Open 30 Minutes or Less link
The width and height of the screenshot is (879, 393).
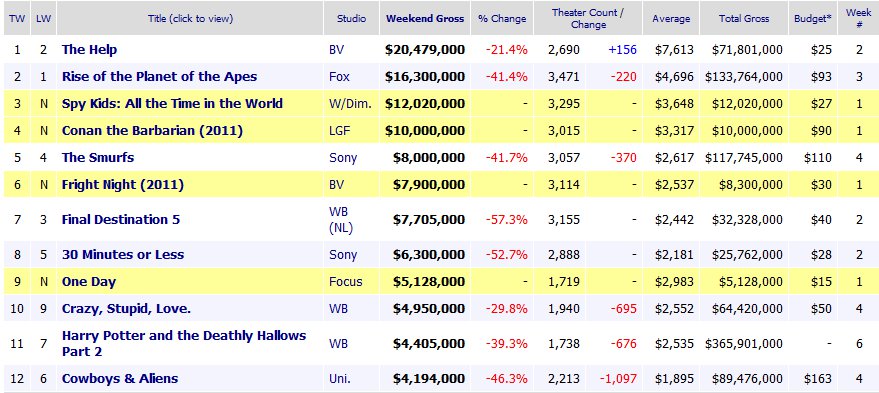pyautogui.click(x=123, y=255)
